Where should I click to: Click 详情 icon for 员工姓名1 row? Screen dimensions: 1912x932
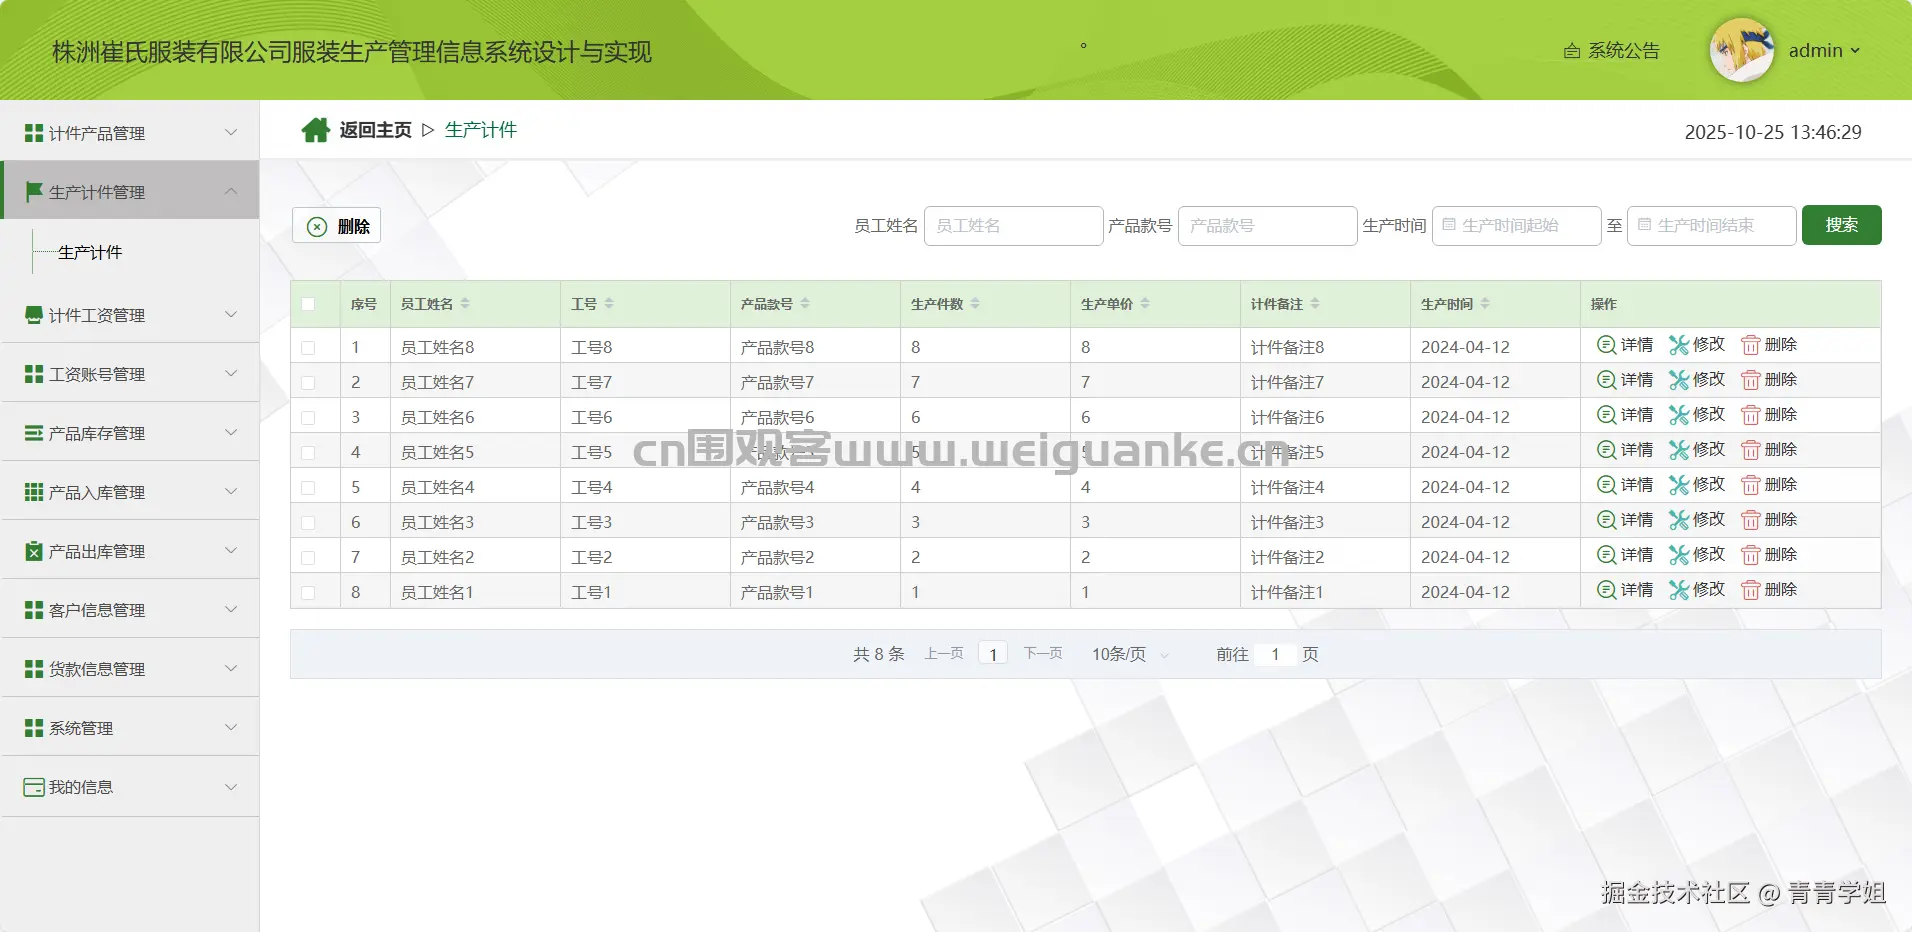[1606, 590]
